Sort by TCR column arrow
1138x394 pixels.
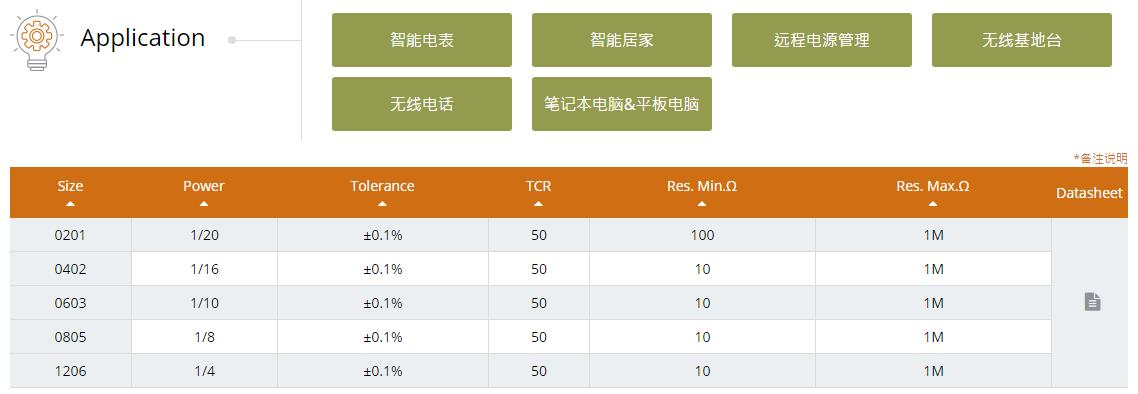coord(539,204)
